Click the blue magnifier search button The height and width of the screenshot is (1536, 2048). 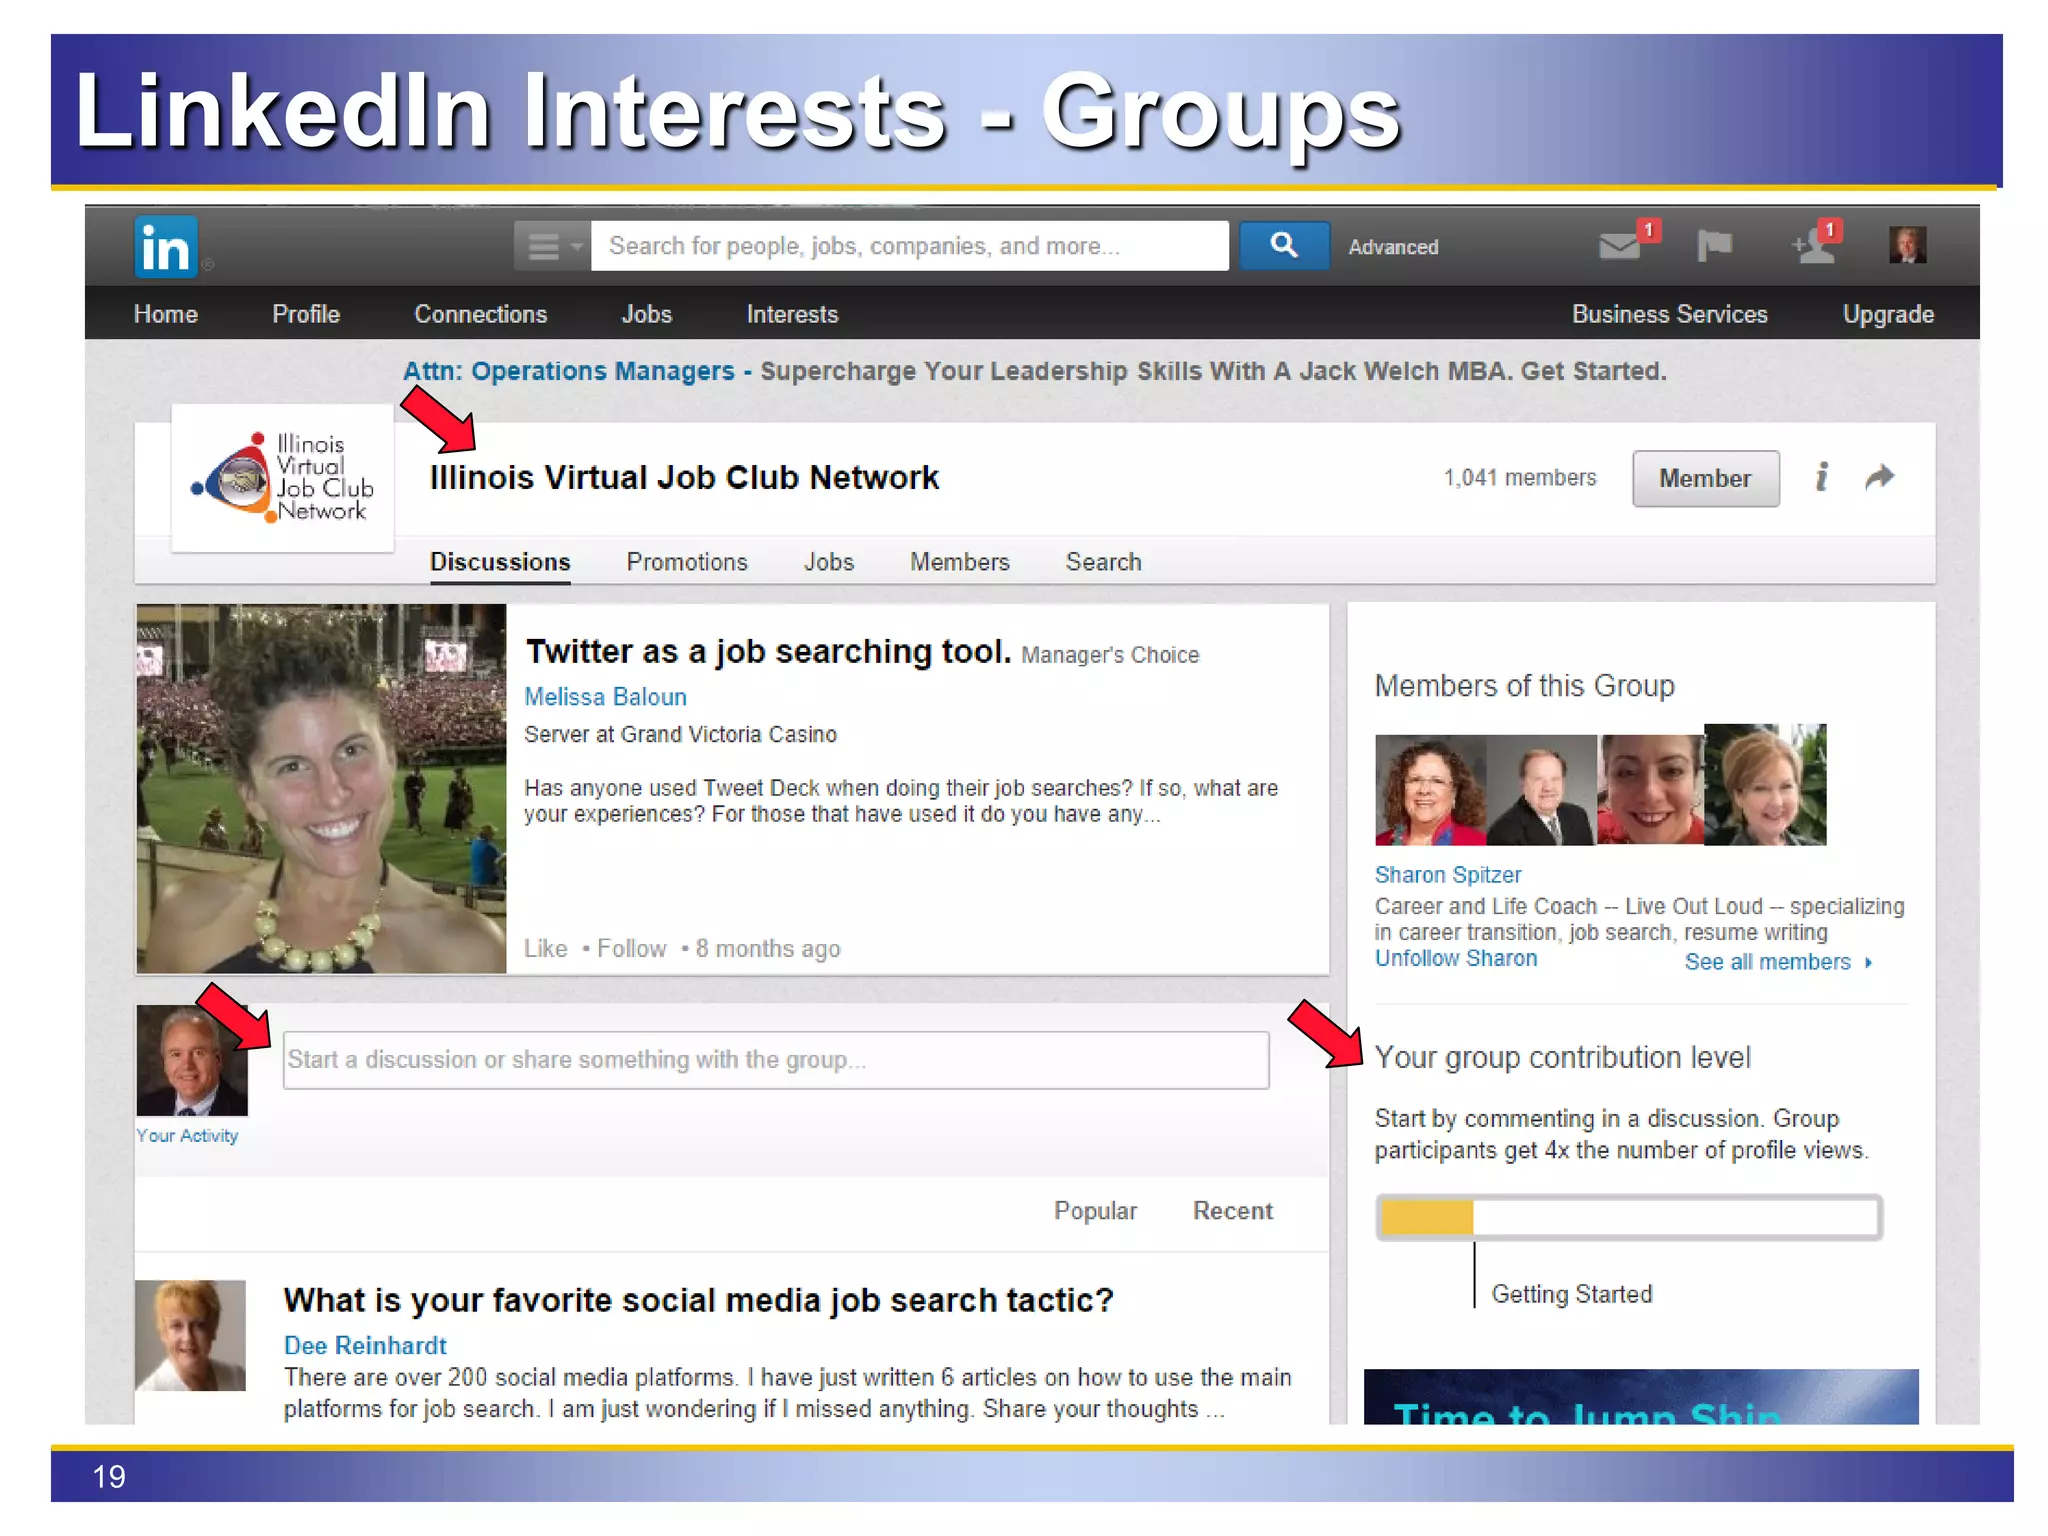click(x=1284, y=245)
